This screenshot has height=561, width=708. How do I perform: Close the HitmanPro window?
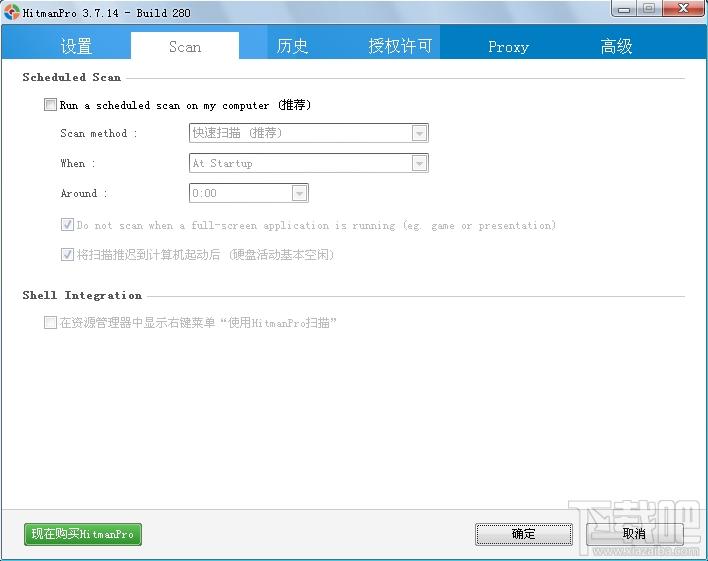(683, 9)
